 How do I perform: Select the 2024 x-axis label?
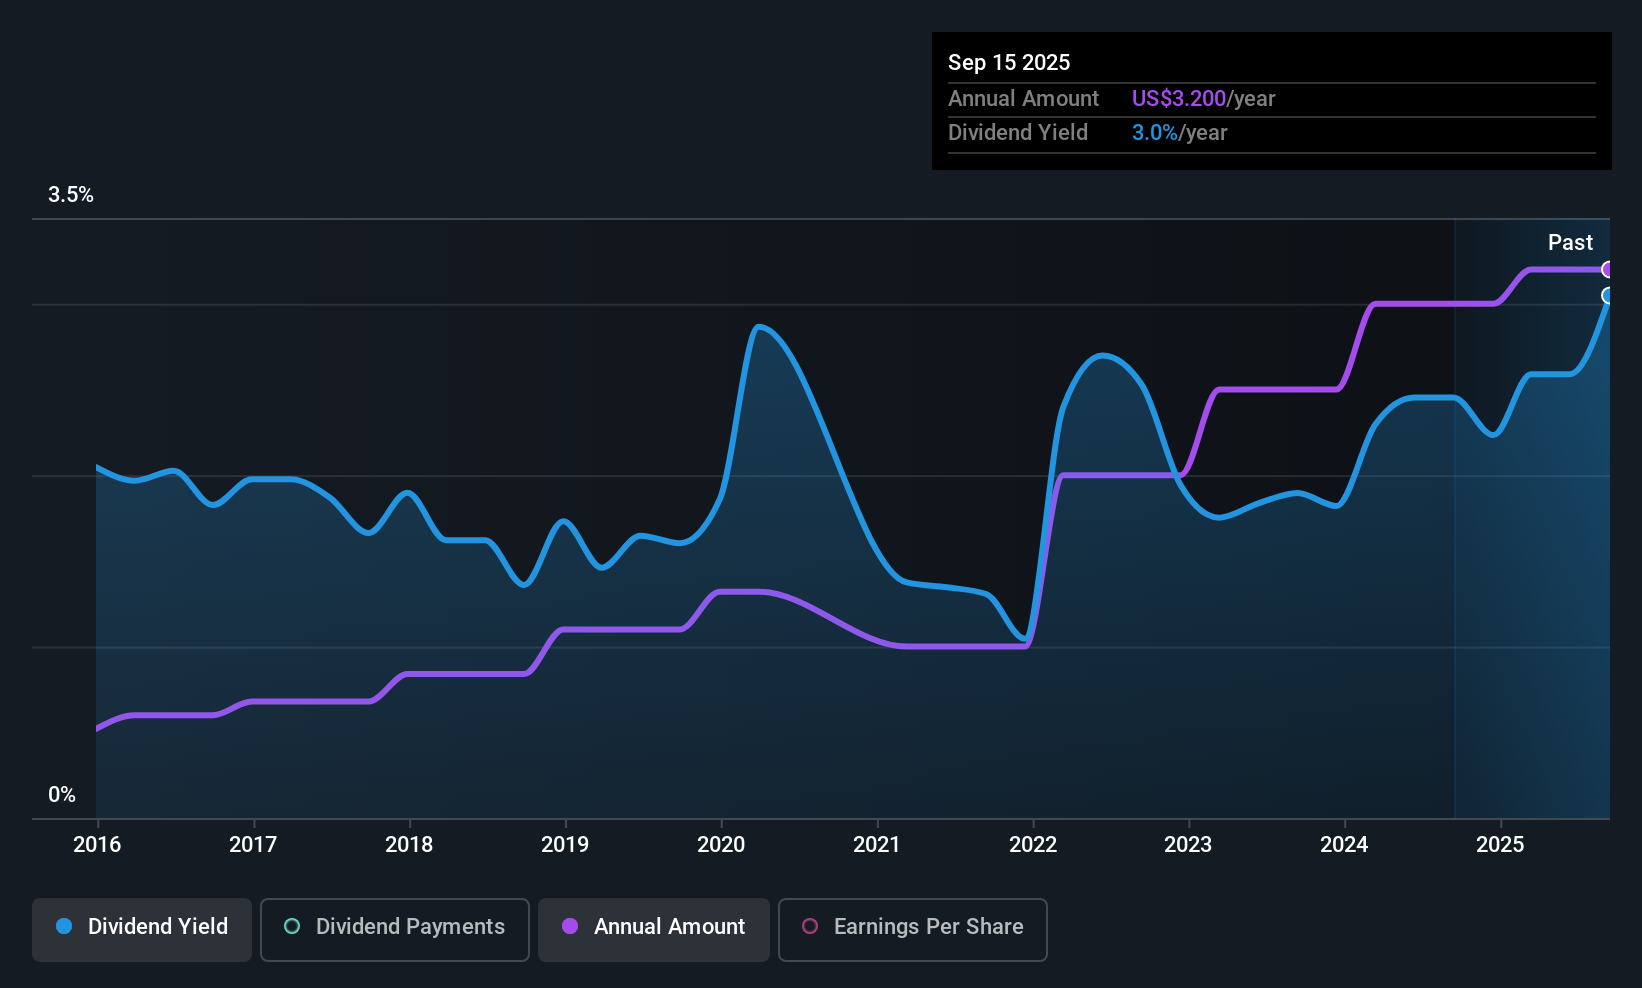pos(1344,845)
